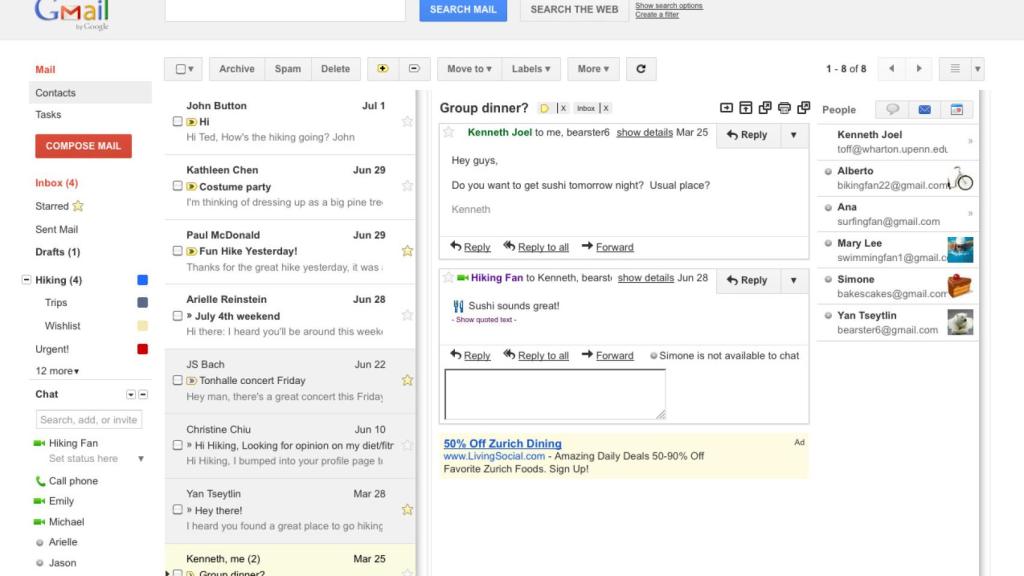Click the video chat icon beside Hiking Fan
The image size is (1024, 576).
point(38,443)
